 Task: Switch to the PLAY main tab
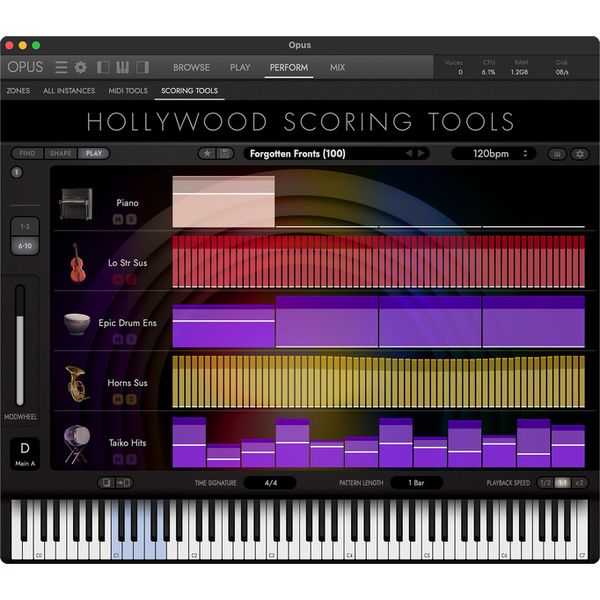[x=240, y=68]
